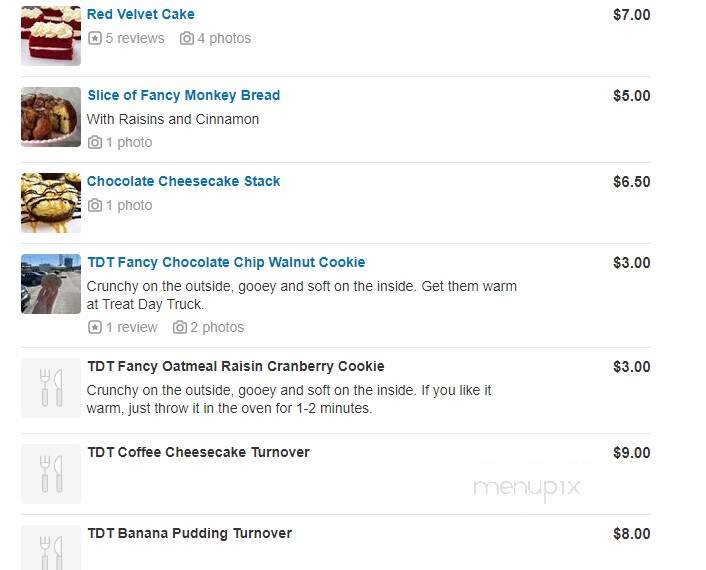Click the Red Velvet Cake photos camera icon
This screenshot has width=706, height=570.
click(x=187, y=39)
